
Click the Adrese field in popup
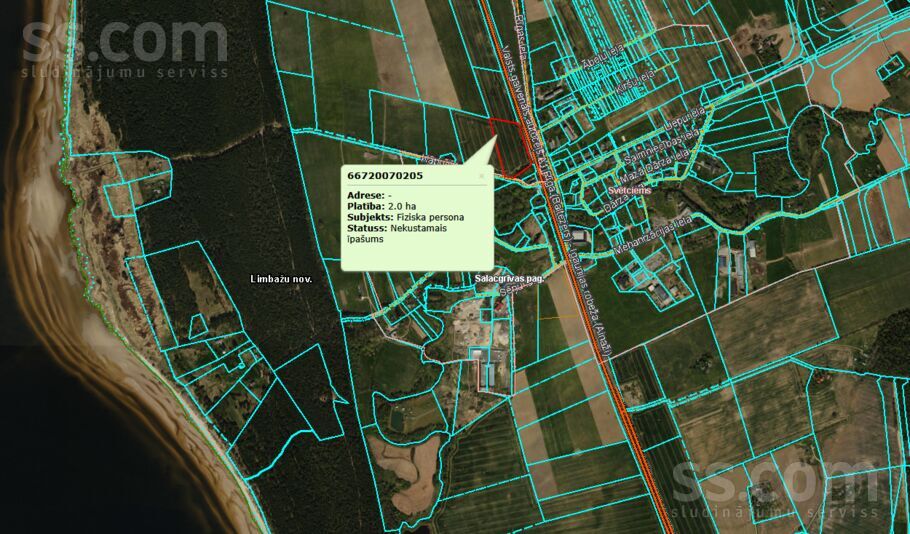point(368,193)
